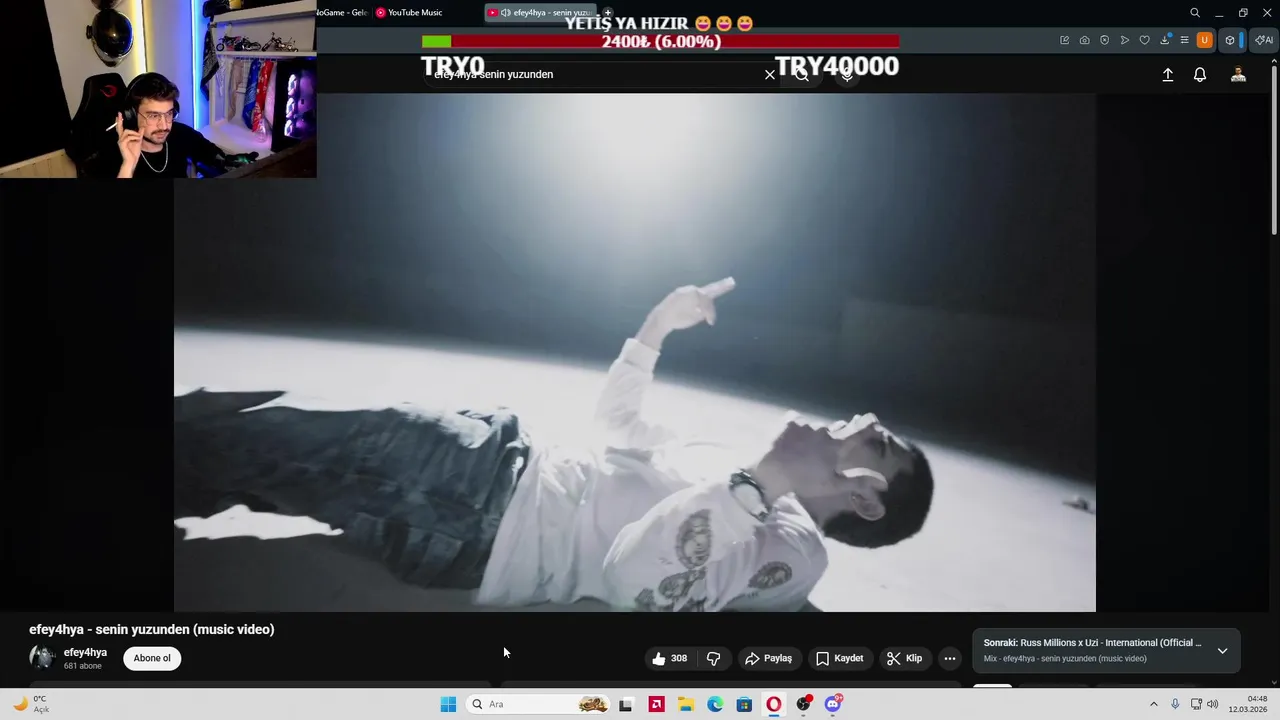Click the page vertical scrollbar
The image size is (1280, 720).
pos(1274,150)
